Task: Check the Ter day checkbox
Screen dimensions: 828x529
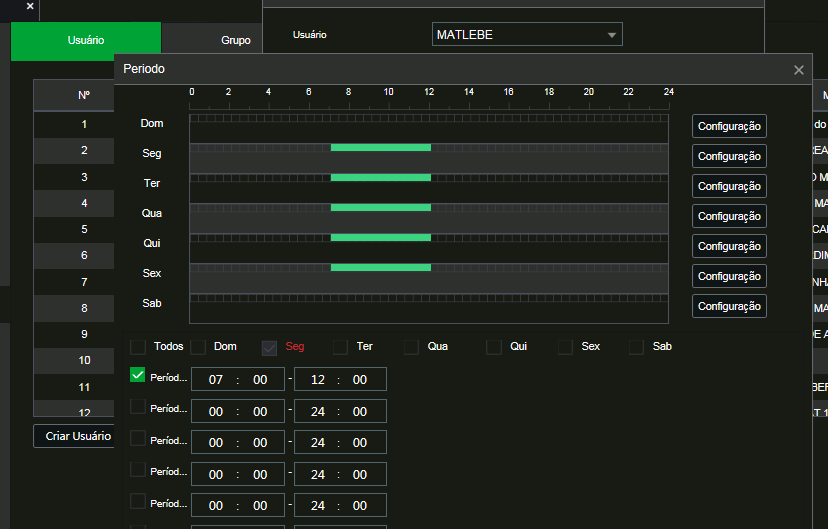Action: coord(340,347)
